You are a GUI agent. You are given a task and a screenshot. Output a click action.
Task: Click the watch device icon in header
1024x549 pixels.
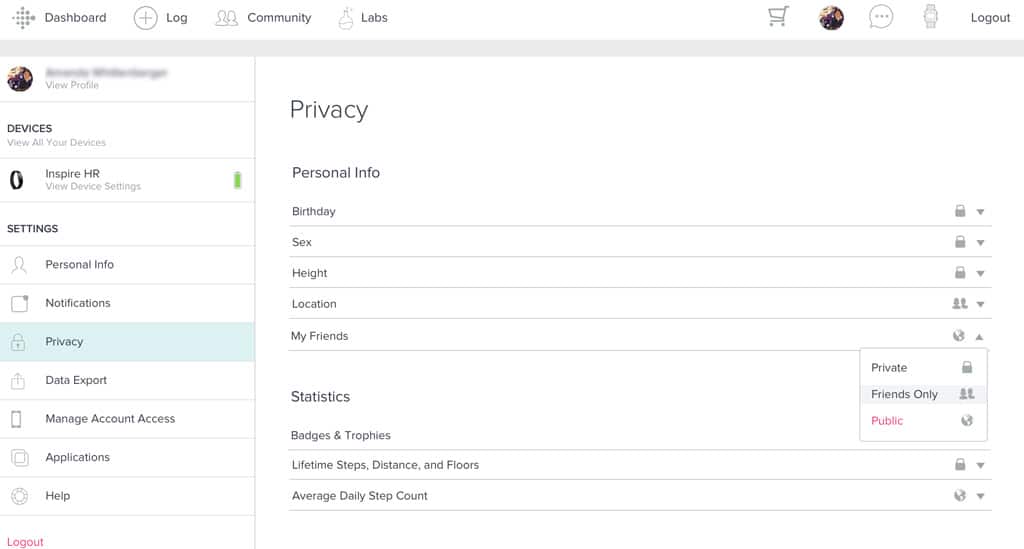pos(931,17)
